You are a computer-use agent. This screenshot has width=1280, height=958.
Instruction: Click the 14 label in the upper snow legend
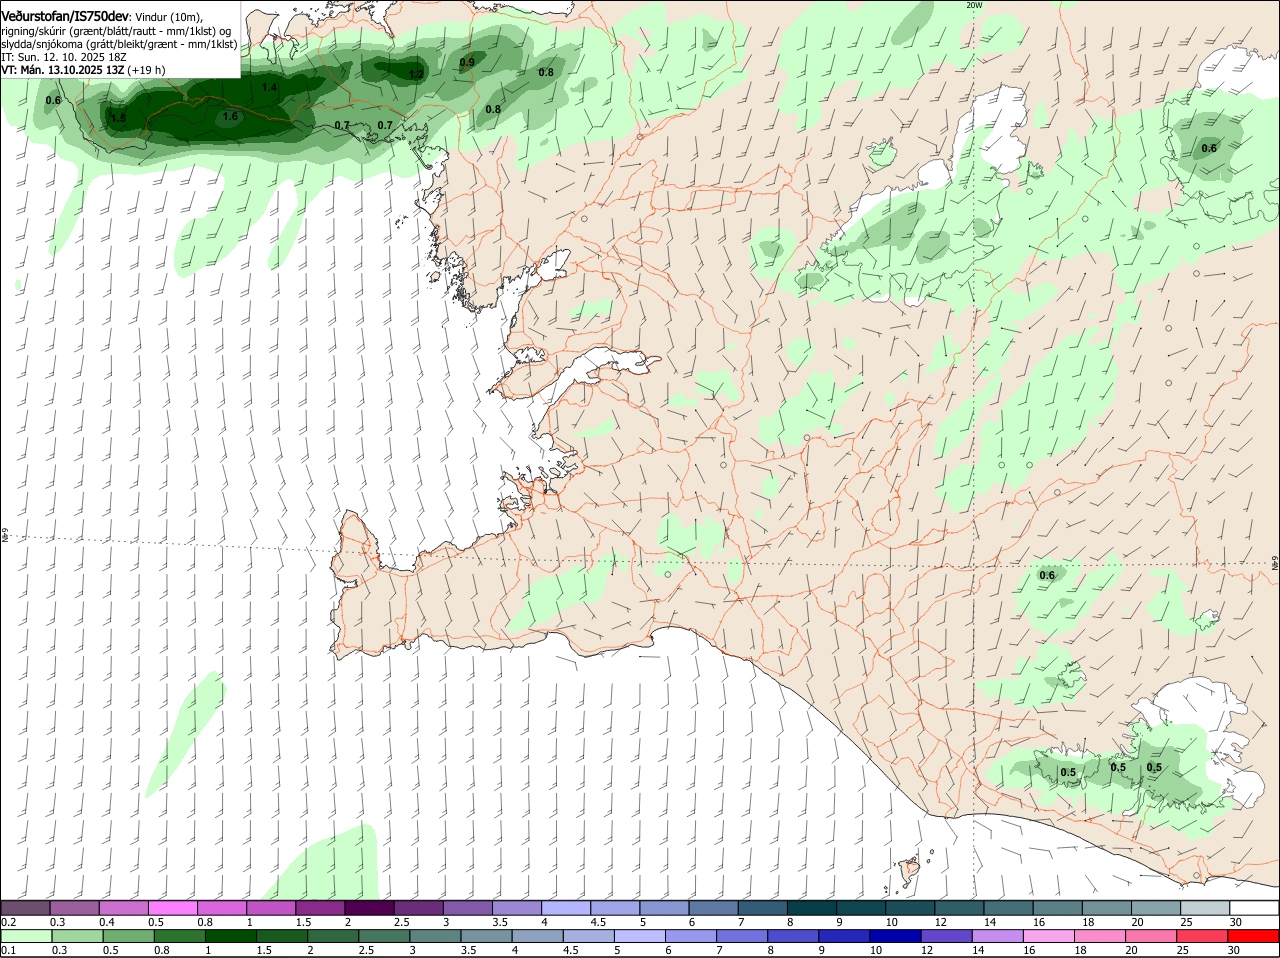989,922
